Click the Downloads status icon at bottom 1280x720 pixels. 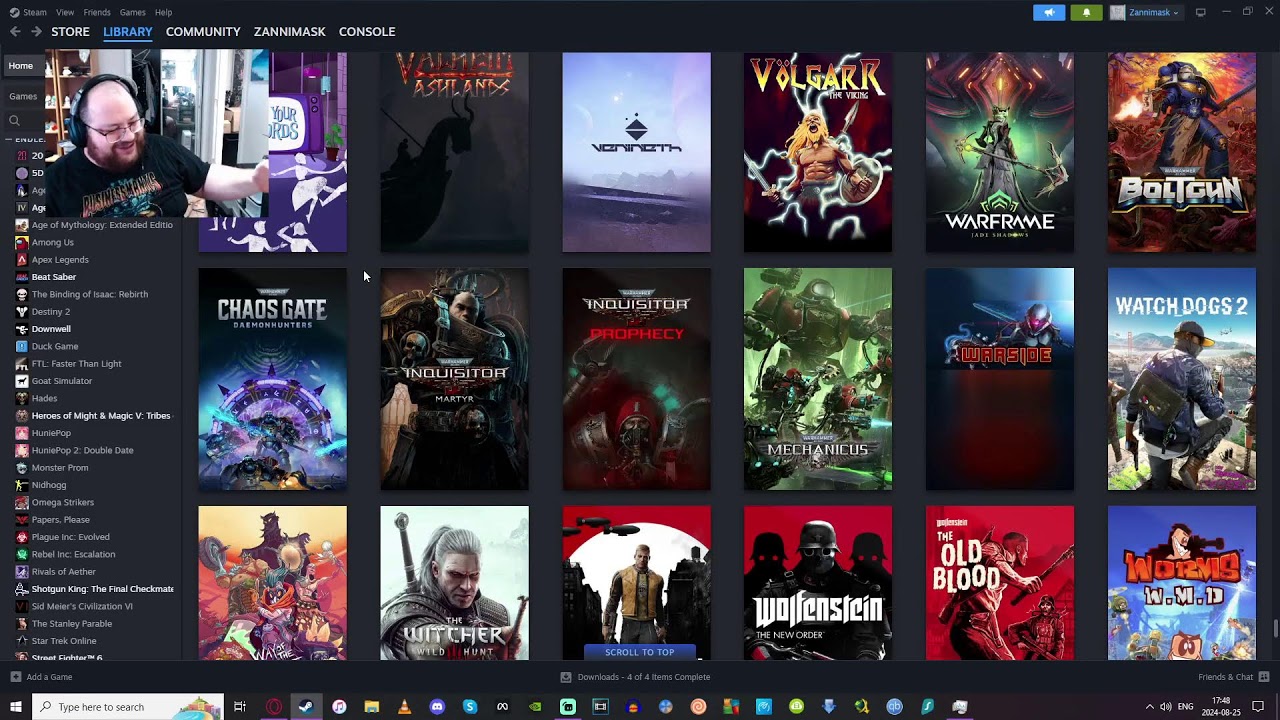coord(566,677)
